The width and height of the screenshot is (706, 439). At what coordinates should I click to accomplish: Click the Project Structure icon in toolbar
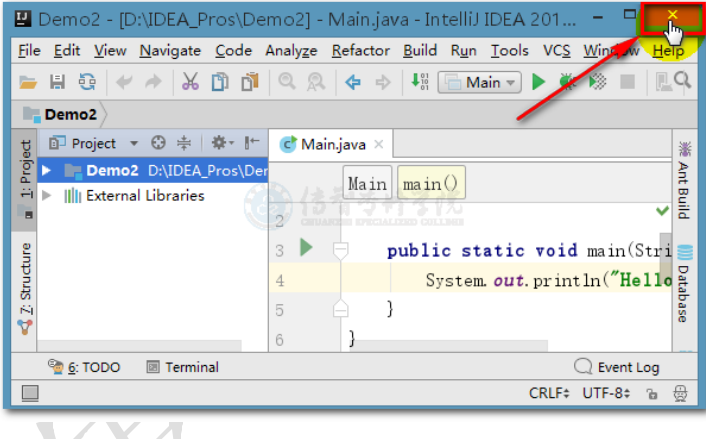pyautogui.click(x=663, y=82)
